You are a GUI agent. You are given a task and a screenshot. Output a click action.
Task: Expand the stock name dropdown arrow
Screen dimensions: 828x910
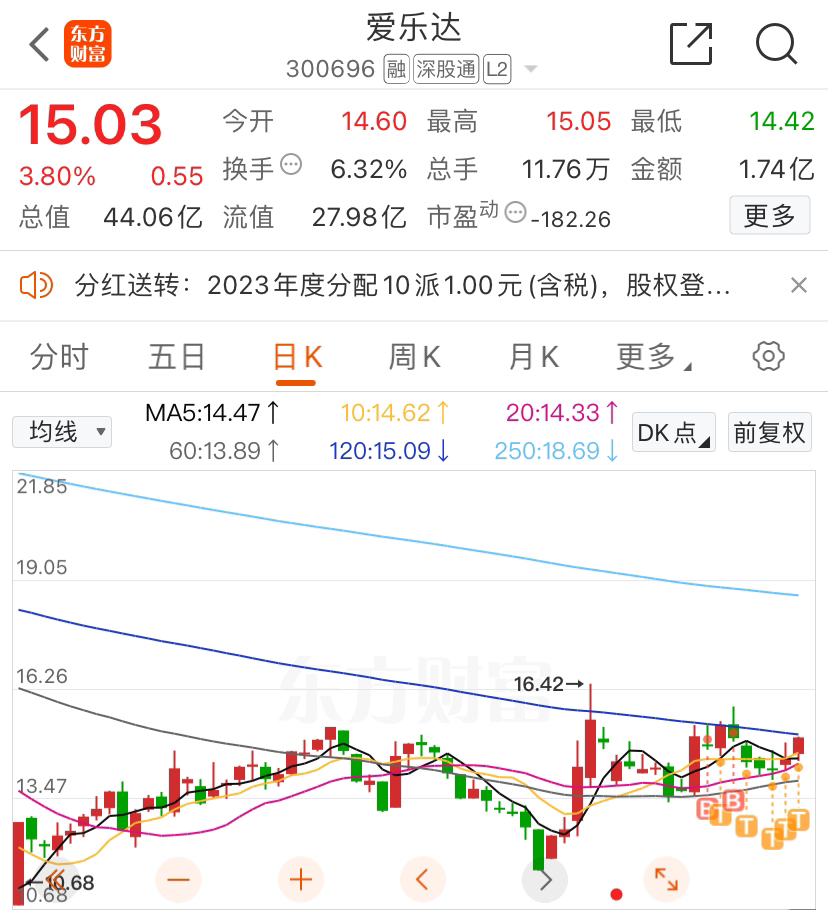[530, 69]
